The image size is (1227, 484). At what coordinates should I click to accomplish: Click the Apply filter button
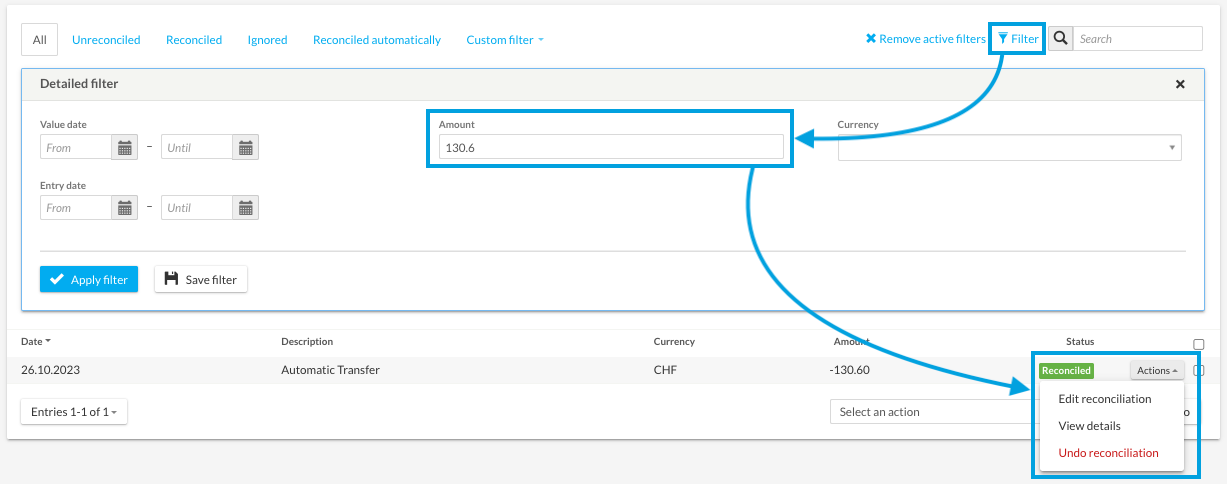[x=89, y=280]
